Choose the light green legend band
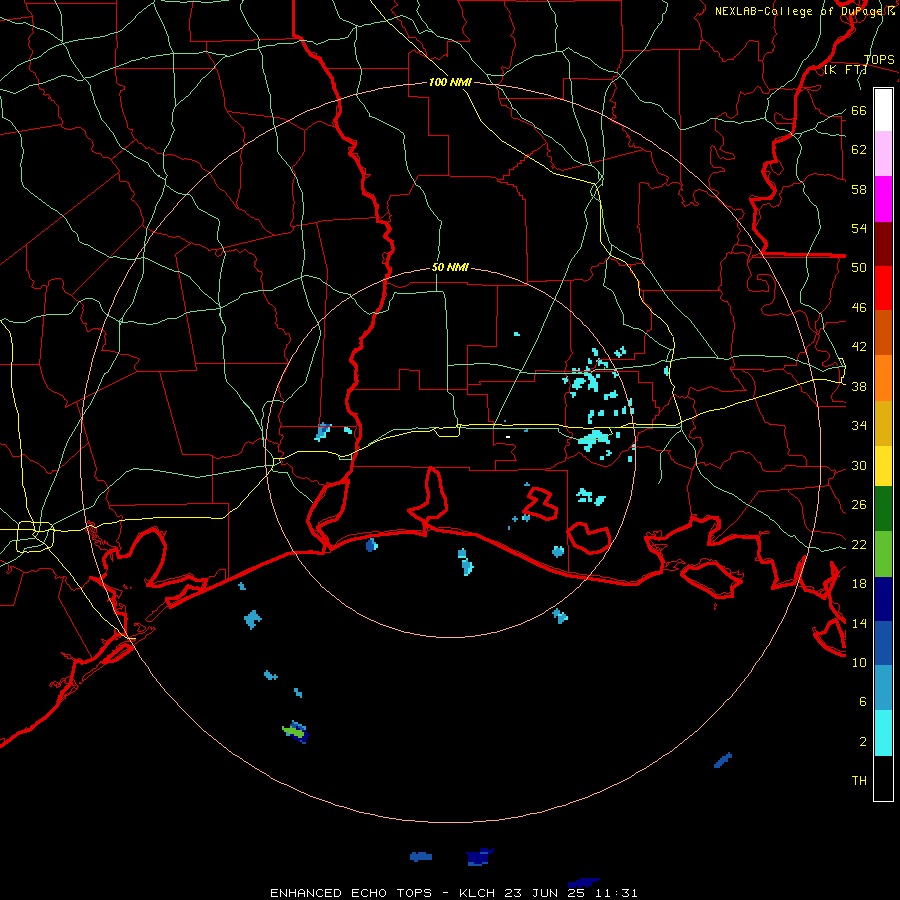This screenshot has width=900, height=900. [x=883, y=554]
